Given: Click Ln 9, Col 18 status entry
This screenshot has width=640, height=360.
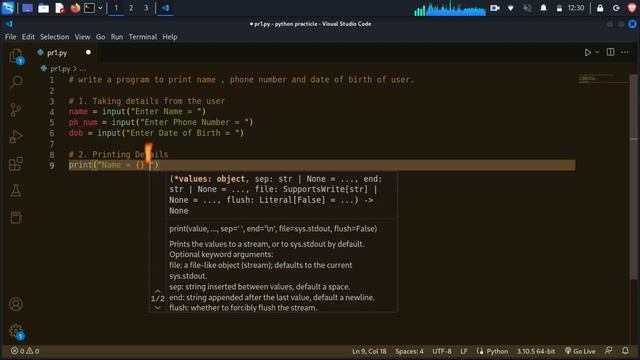Looking at the screenshot, I should 369,351.
